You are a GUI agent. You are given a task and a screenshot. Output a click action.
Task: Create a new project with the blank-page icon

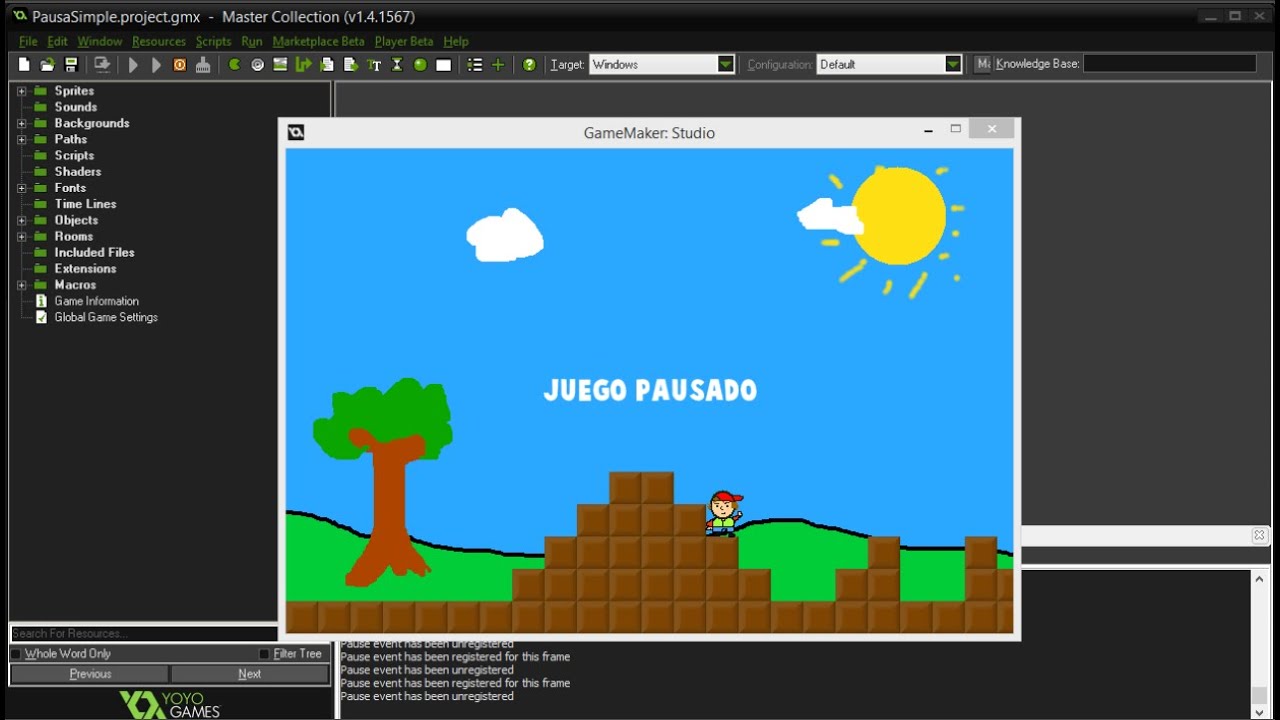click(x=24, y=65)
